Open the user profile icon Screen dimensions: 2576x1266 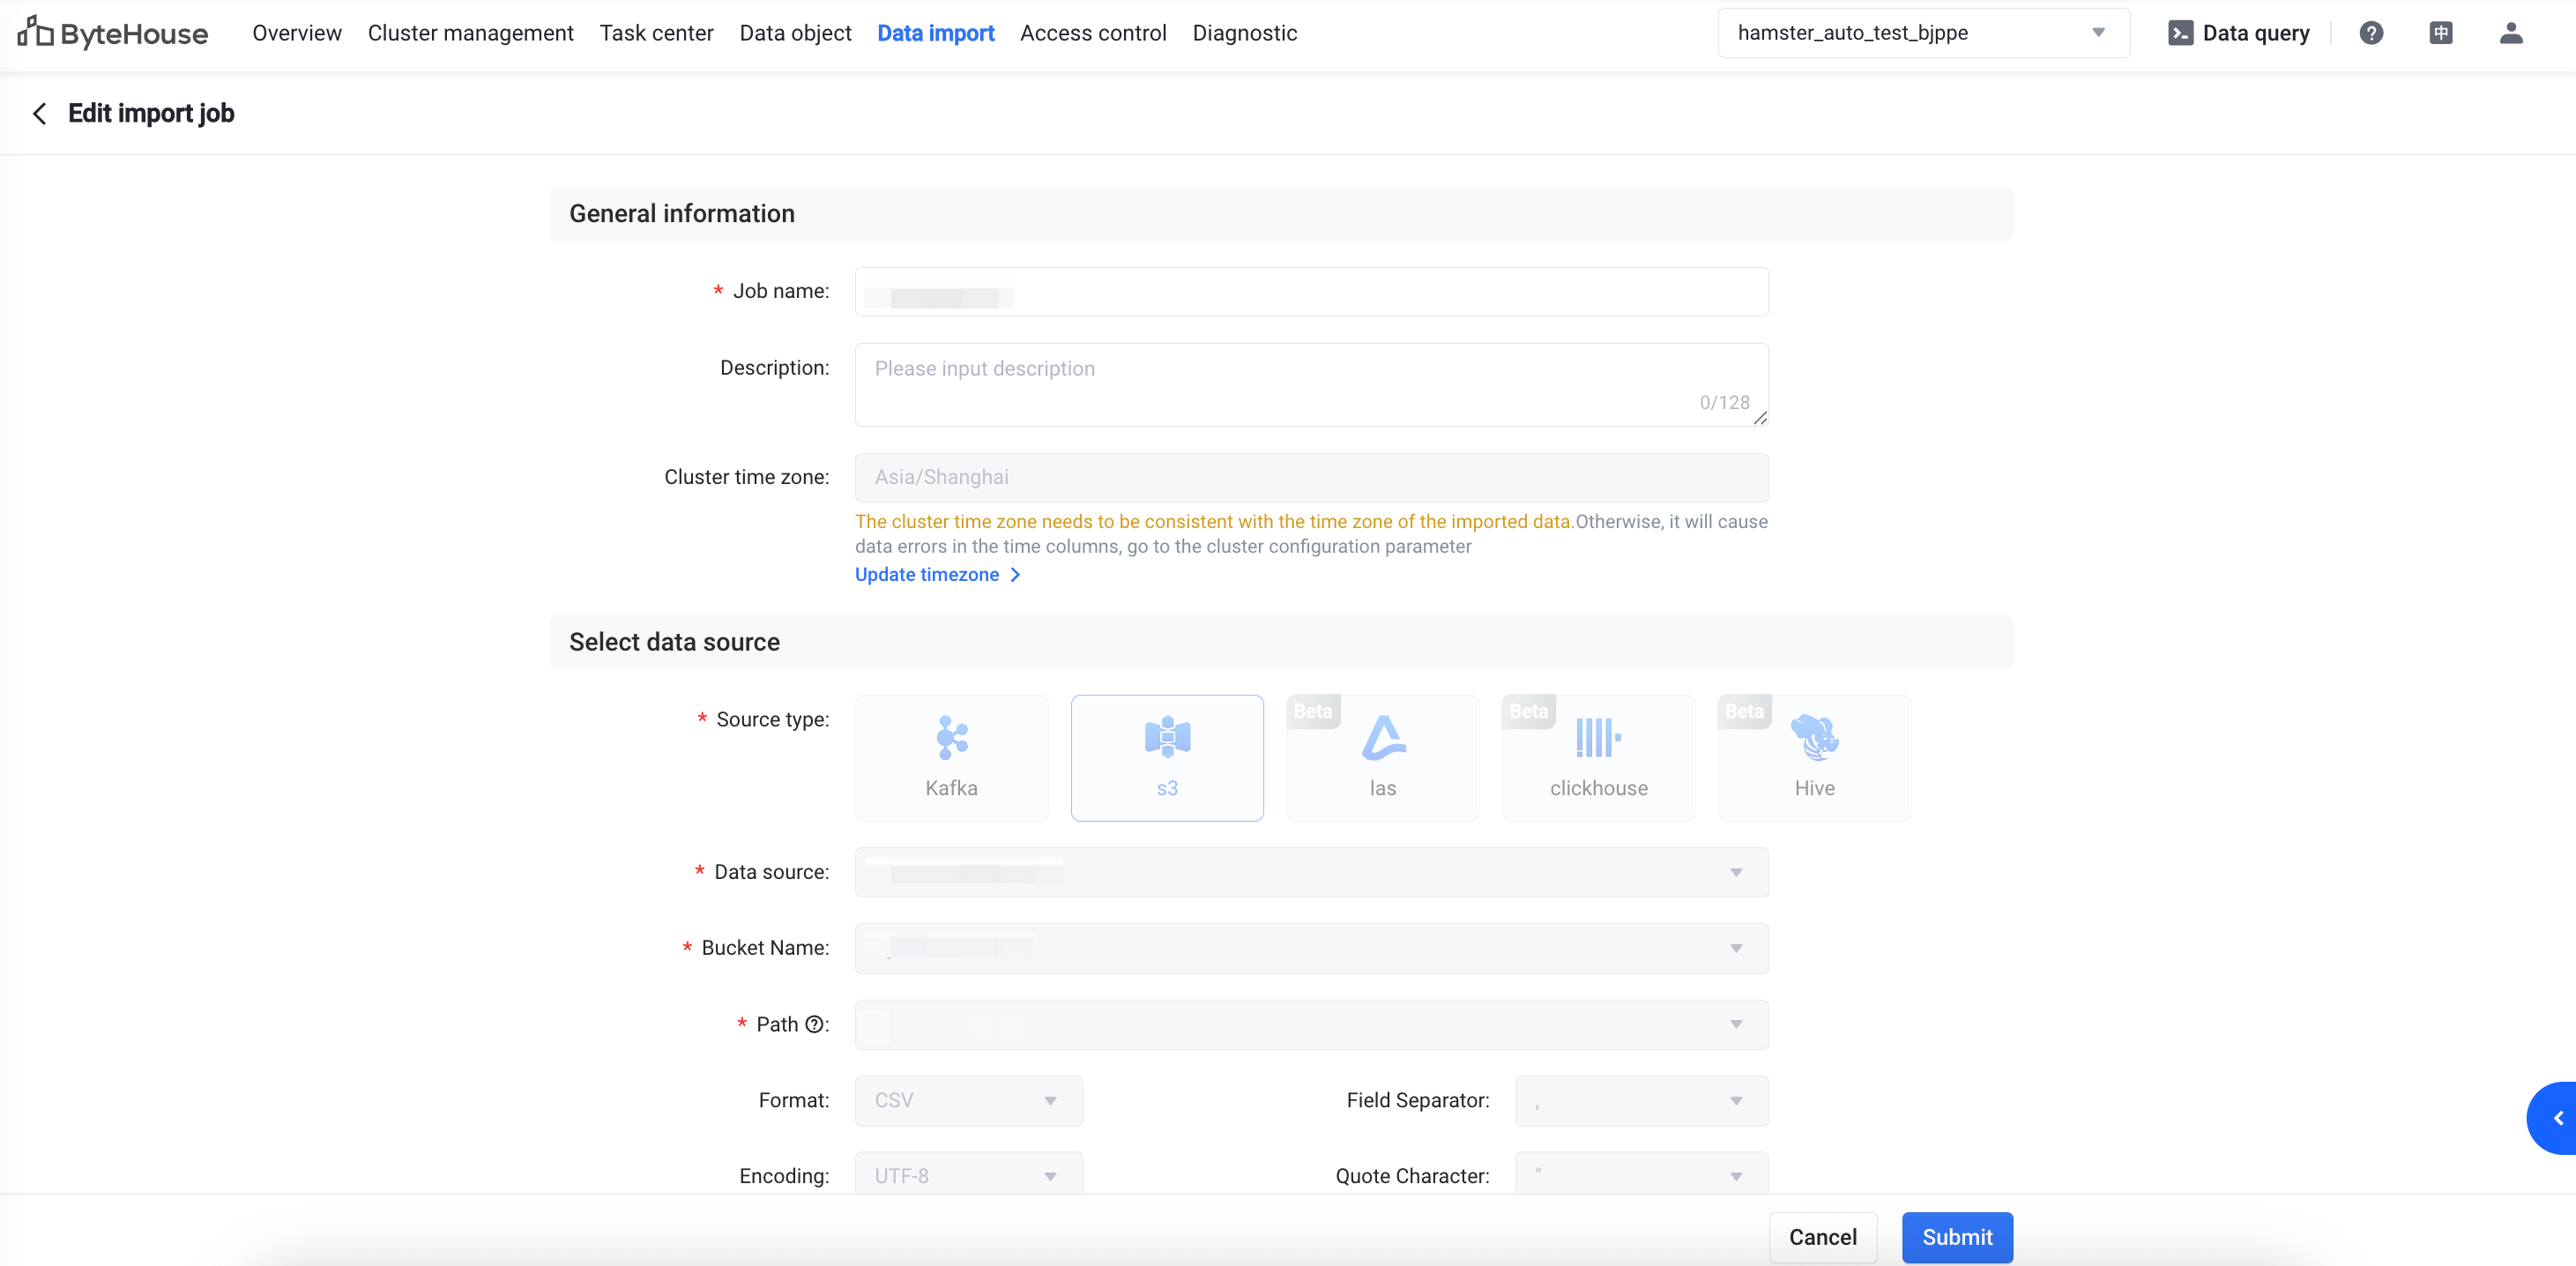[2510, 33]
